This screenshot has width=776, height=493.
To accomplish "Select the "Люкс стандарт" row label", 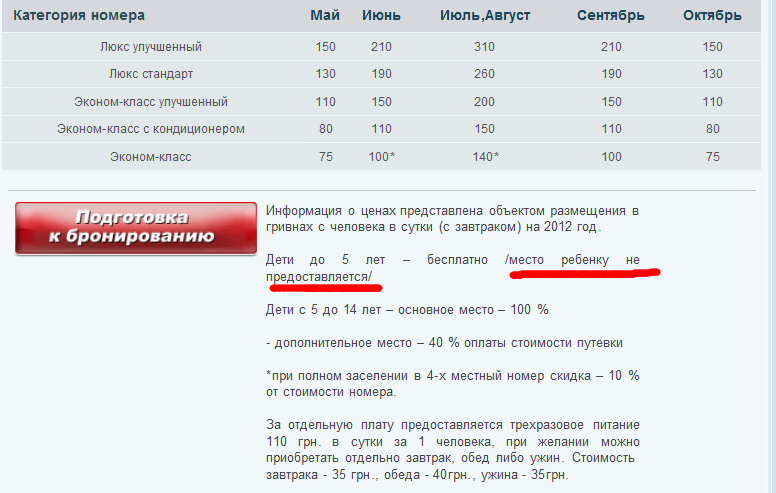I will [151, 74].
